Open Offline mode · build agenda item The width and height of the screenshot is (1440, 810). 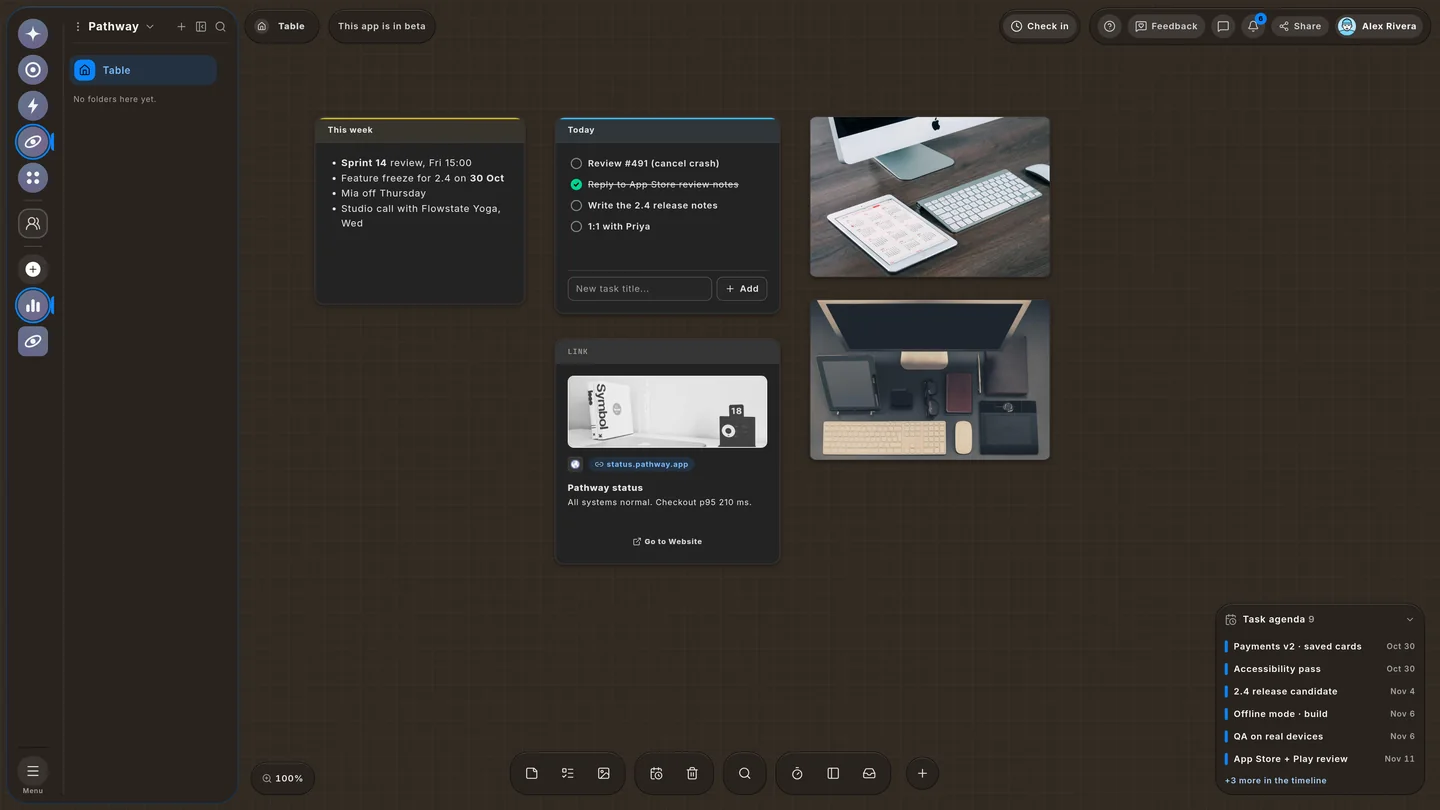coord(1320,714)
